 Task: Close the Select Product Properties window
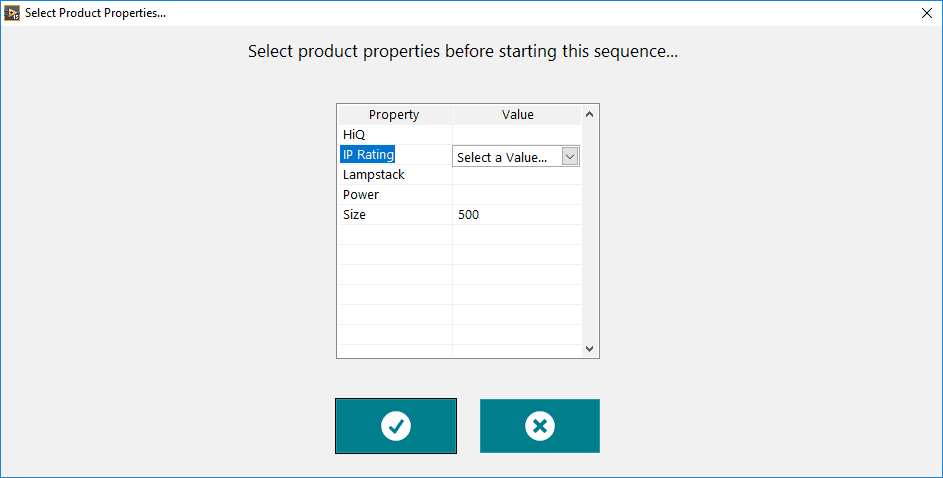point(927,13)
